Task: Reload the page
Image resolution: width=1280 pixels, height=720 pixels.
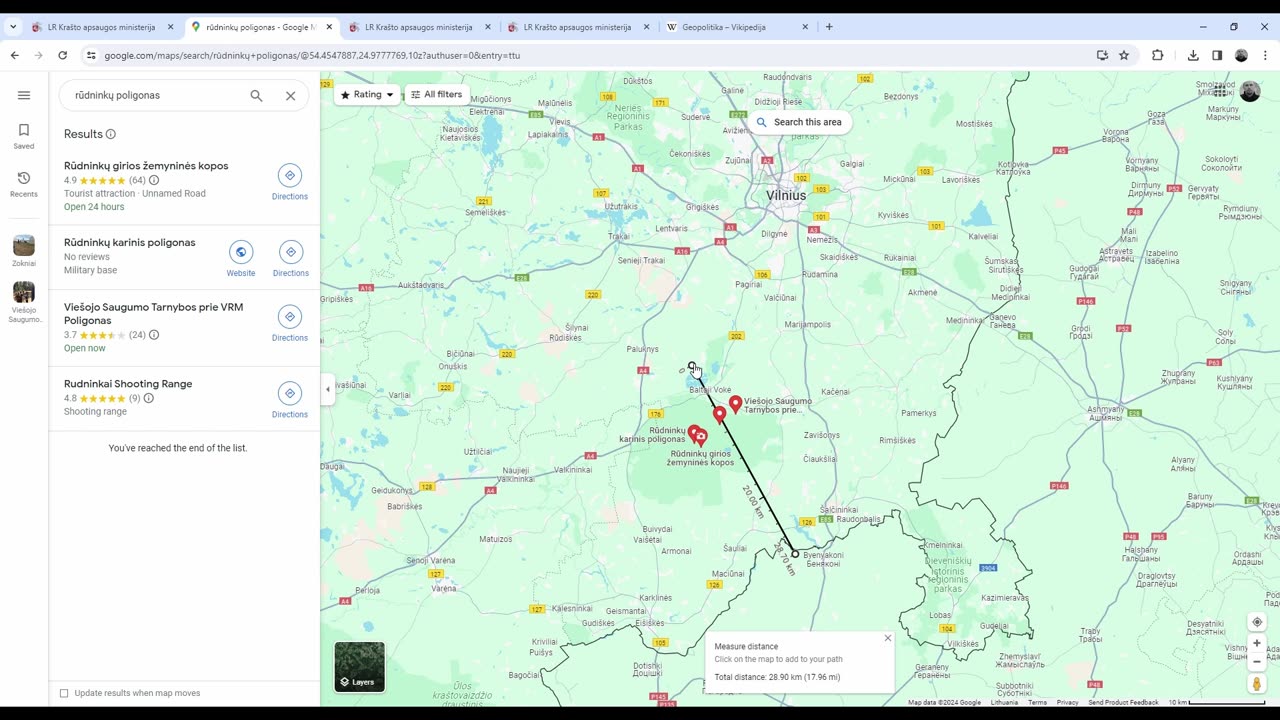Action: tap(62, 55)
